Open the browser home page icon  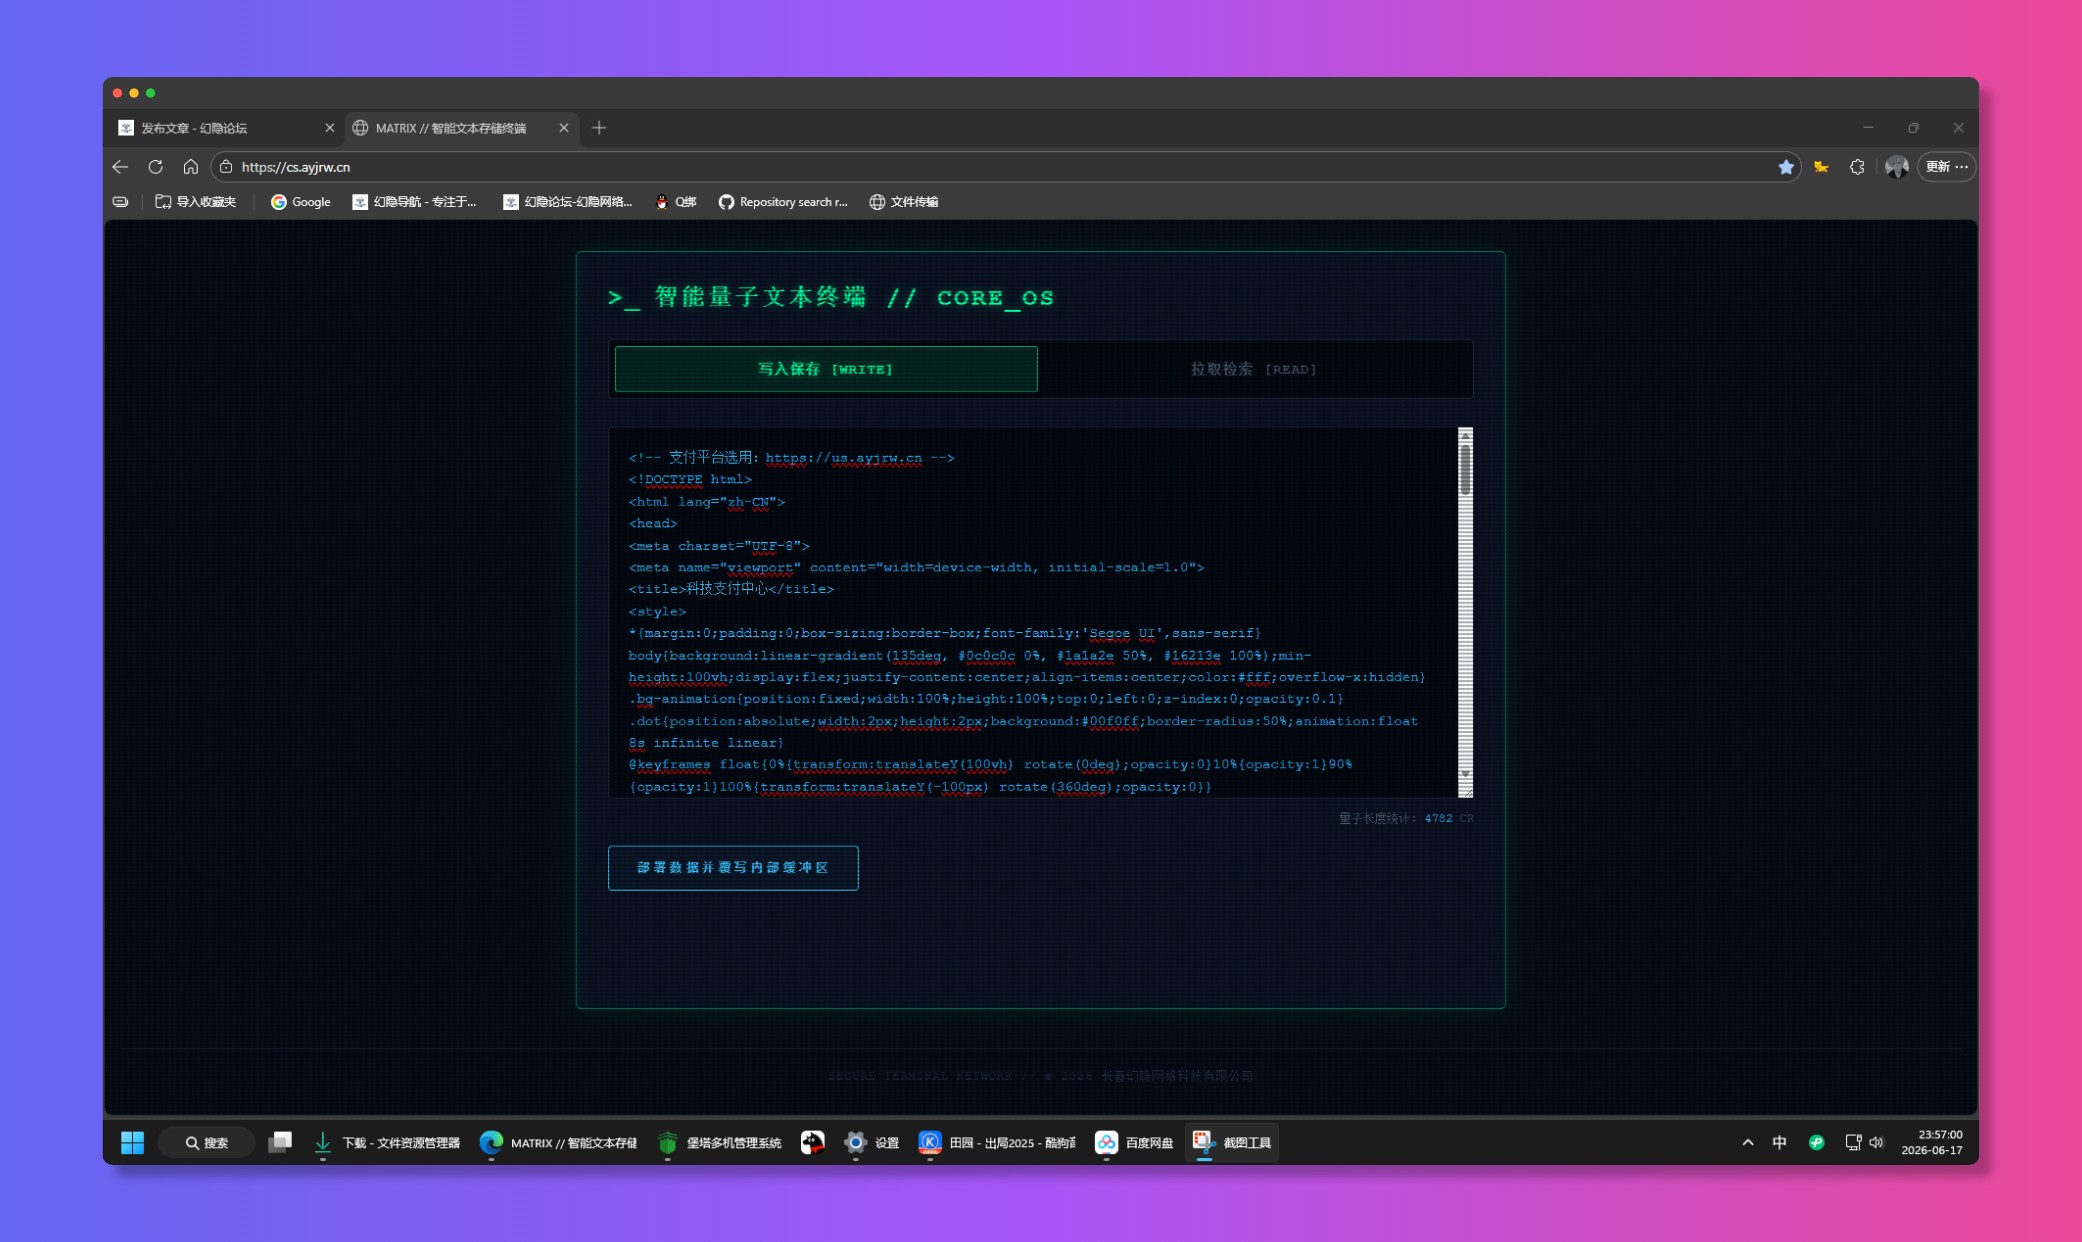pos(190,167)
